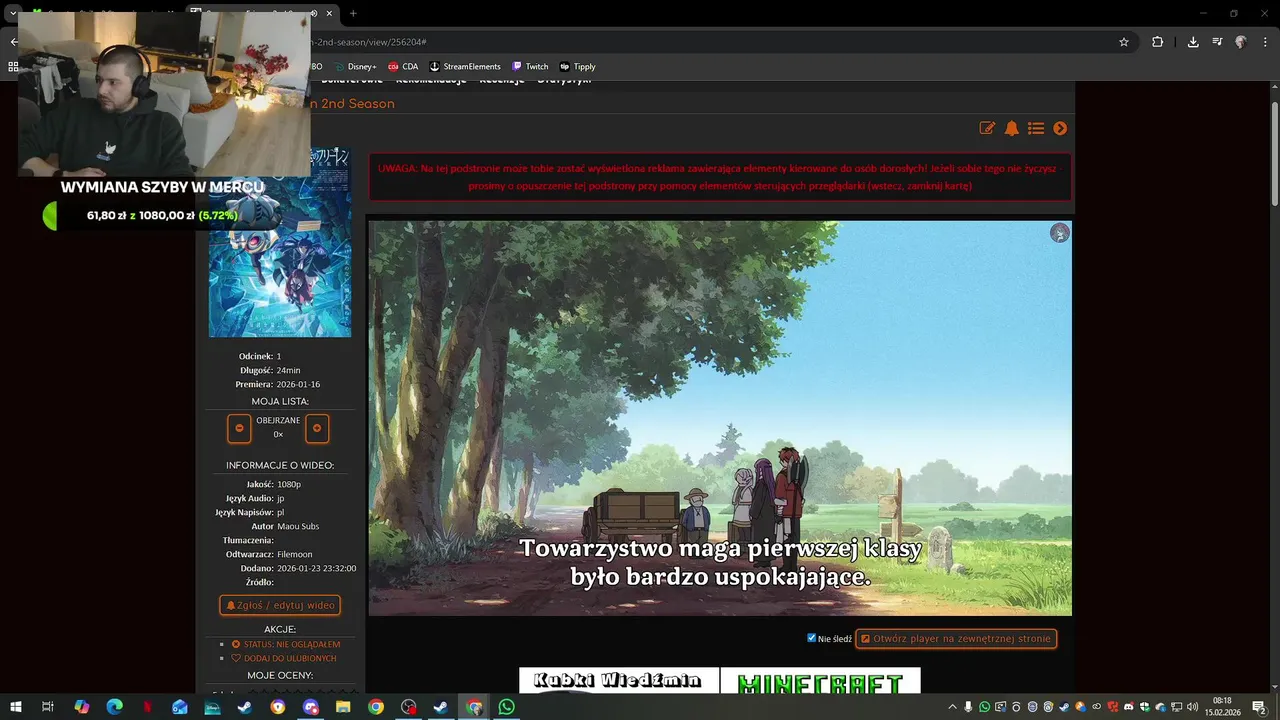Open Chrome downloads icon
Image resolution: width=1280 pixels, height=720 pixels.
1193,42
